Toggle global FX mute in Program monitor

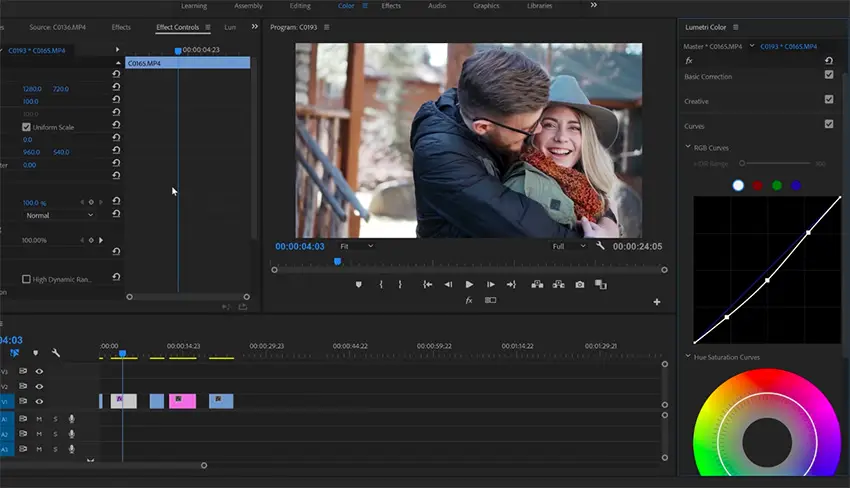click(469, 300)
